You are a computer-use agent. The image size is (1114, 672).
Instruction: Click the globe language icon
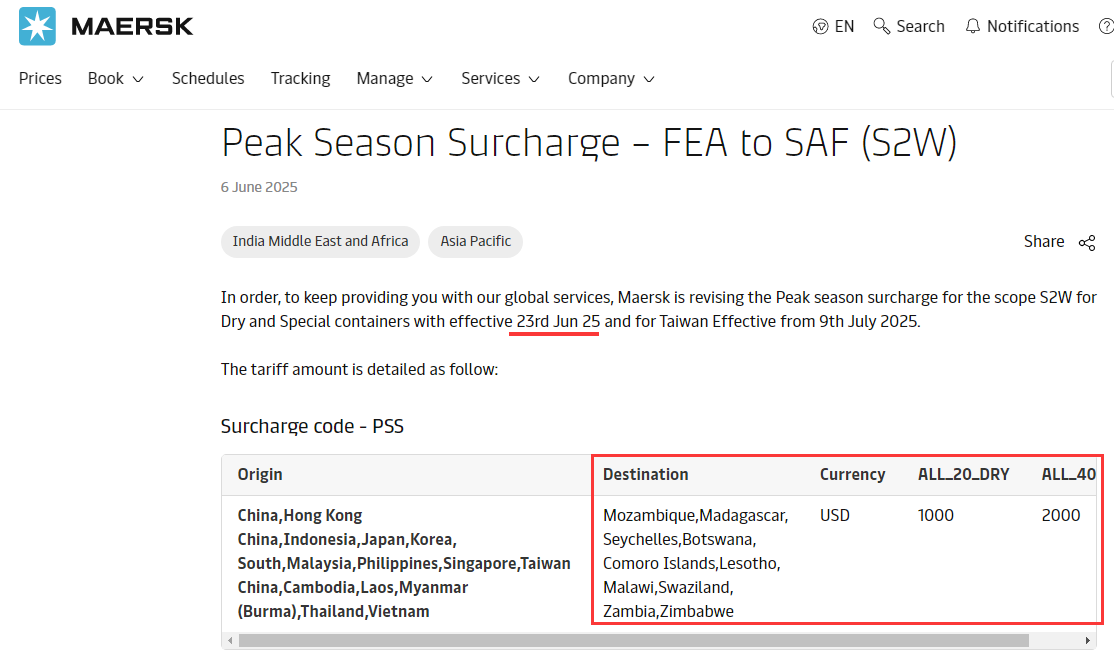(x=821, y=27)
